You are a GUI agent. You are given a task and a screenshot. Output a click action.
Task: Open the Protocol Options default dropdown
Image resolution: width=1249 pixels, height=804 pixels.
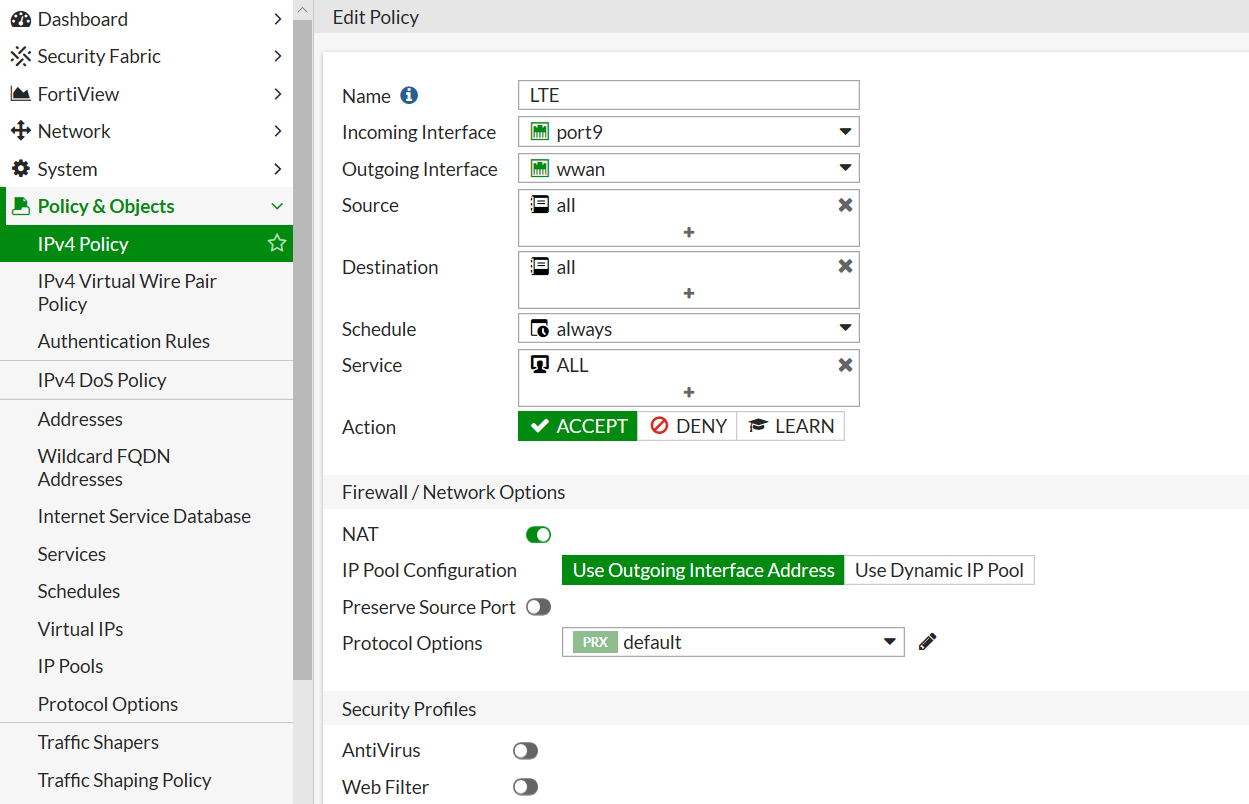pos(733,642)
